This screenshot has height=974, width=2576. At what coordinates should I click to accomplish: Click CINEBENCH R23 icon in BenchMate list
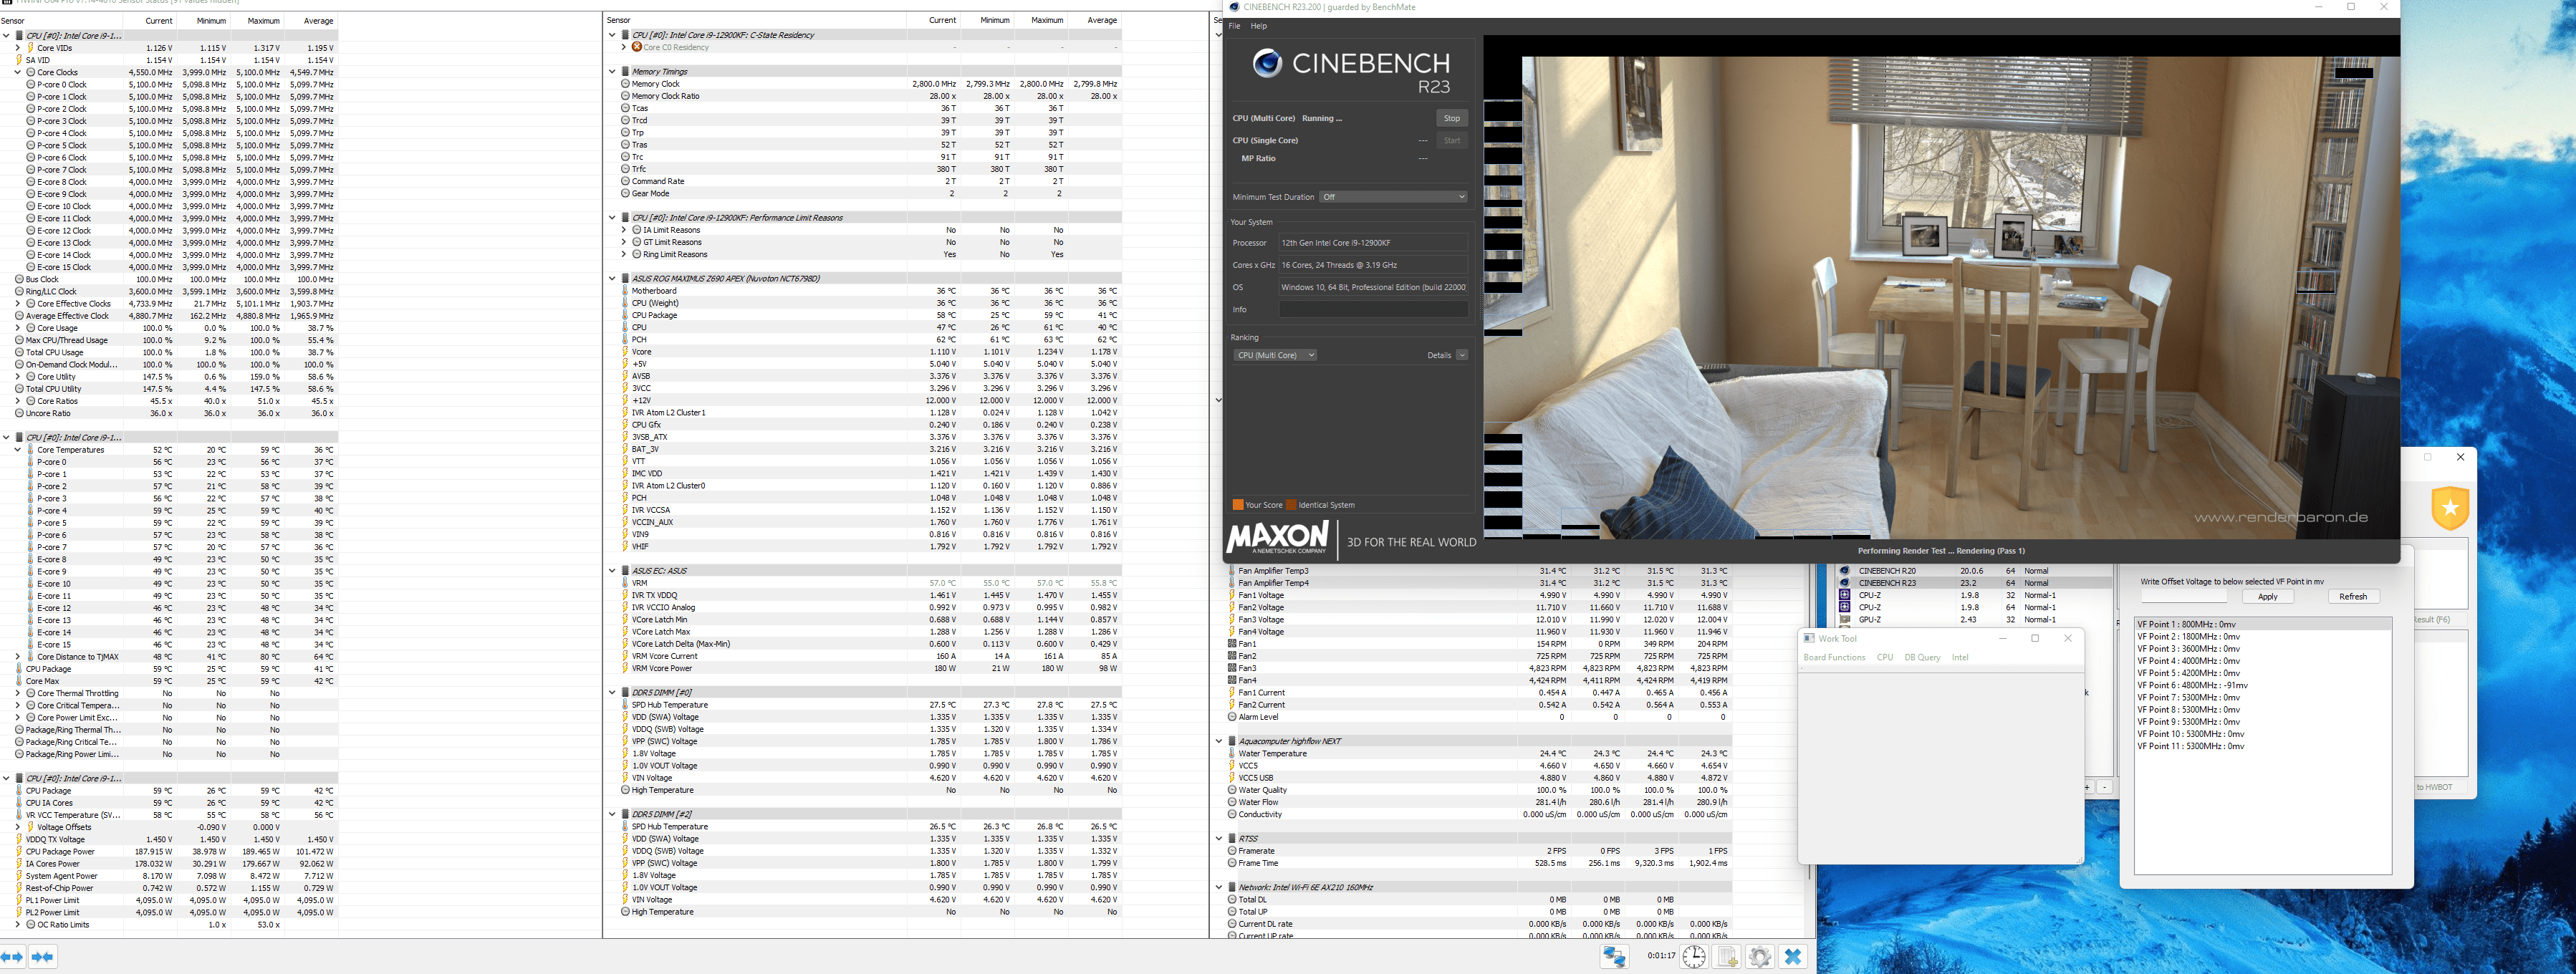(x=1845, y=583)
